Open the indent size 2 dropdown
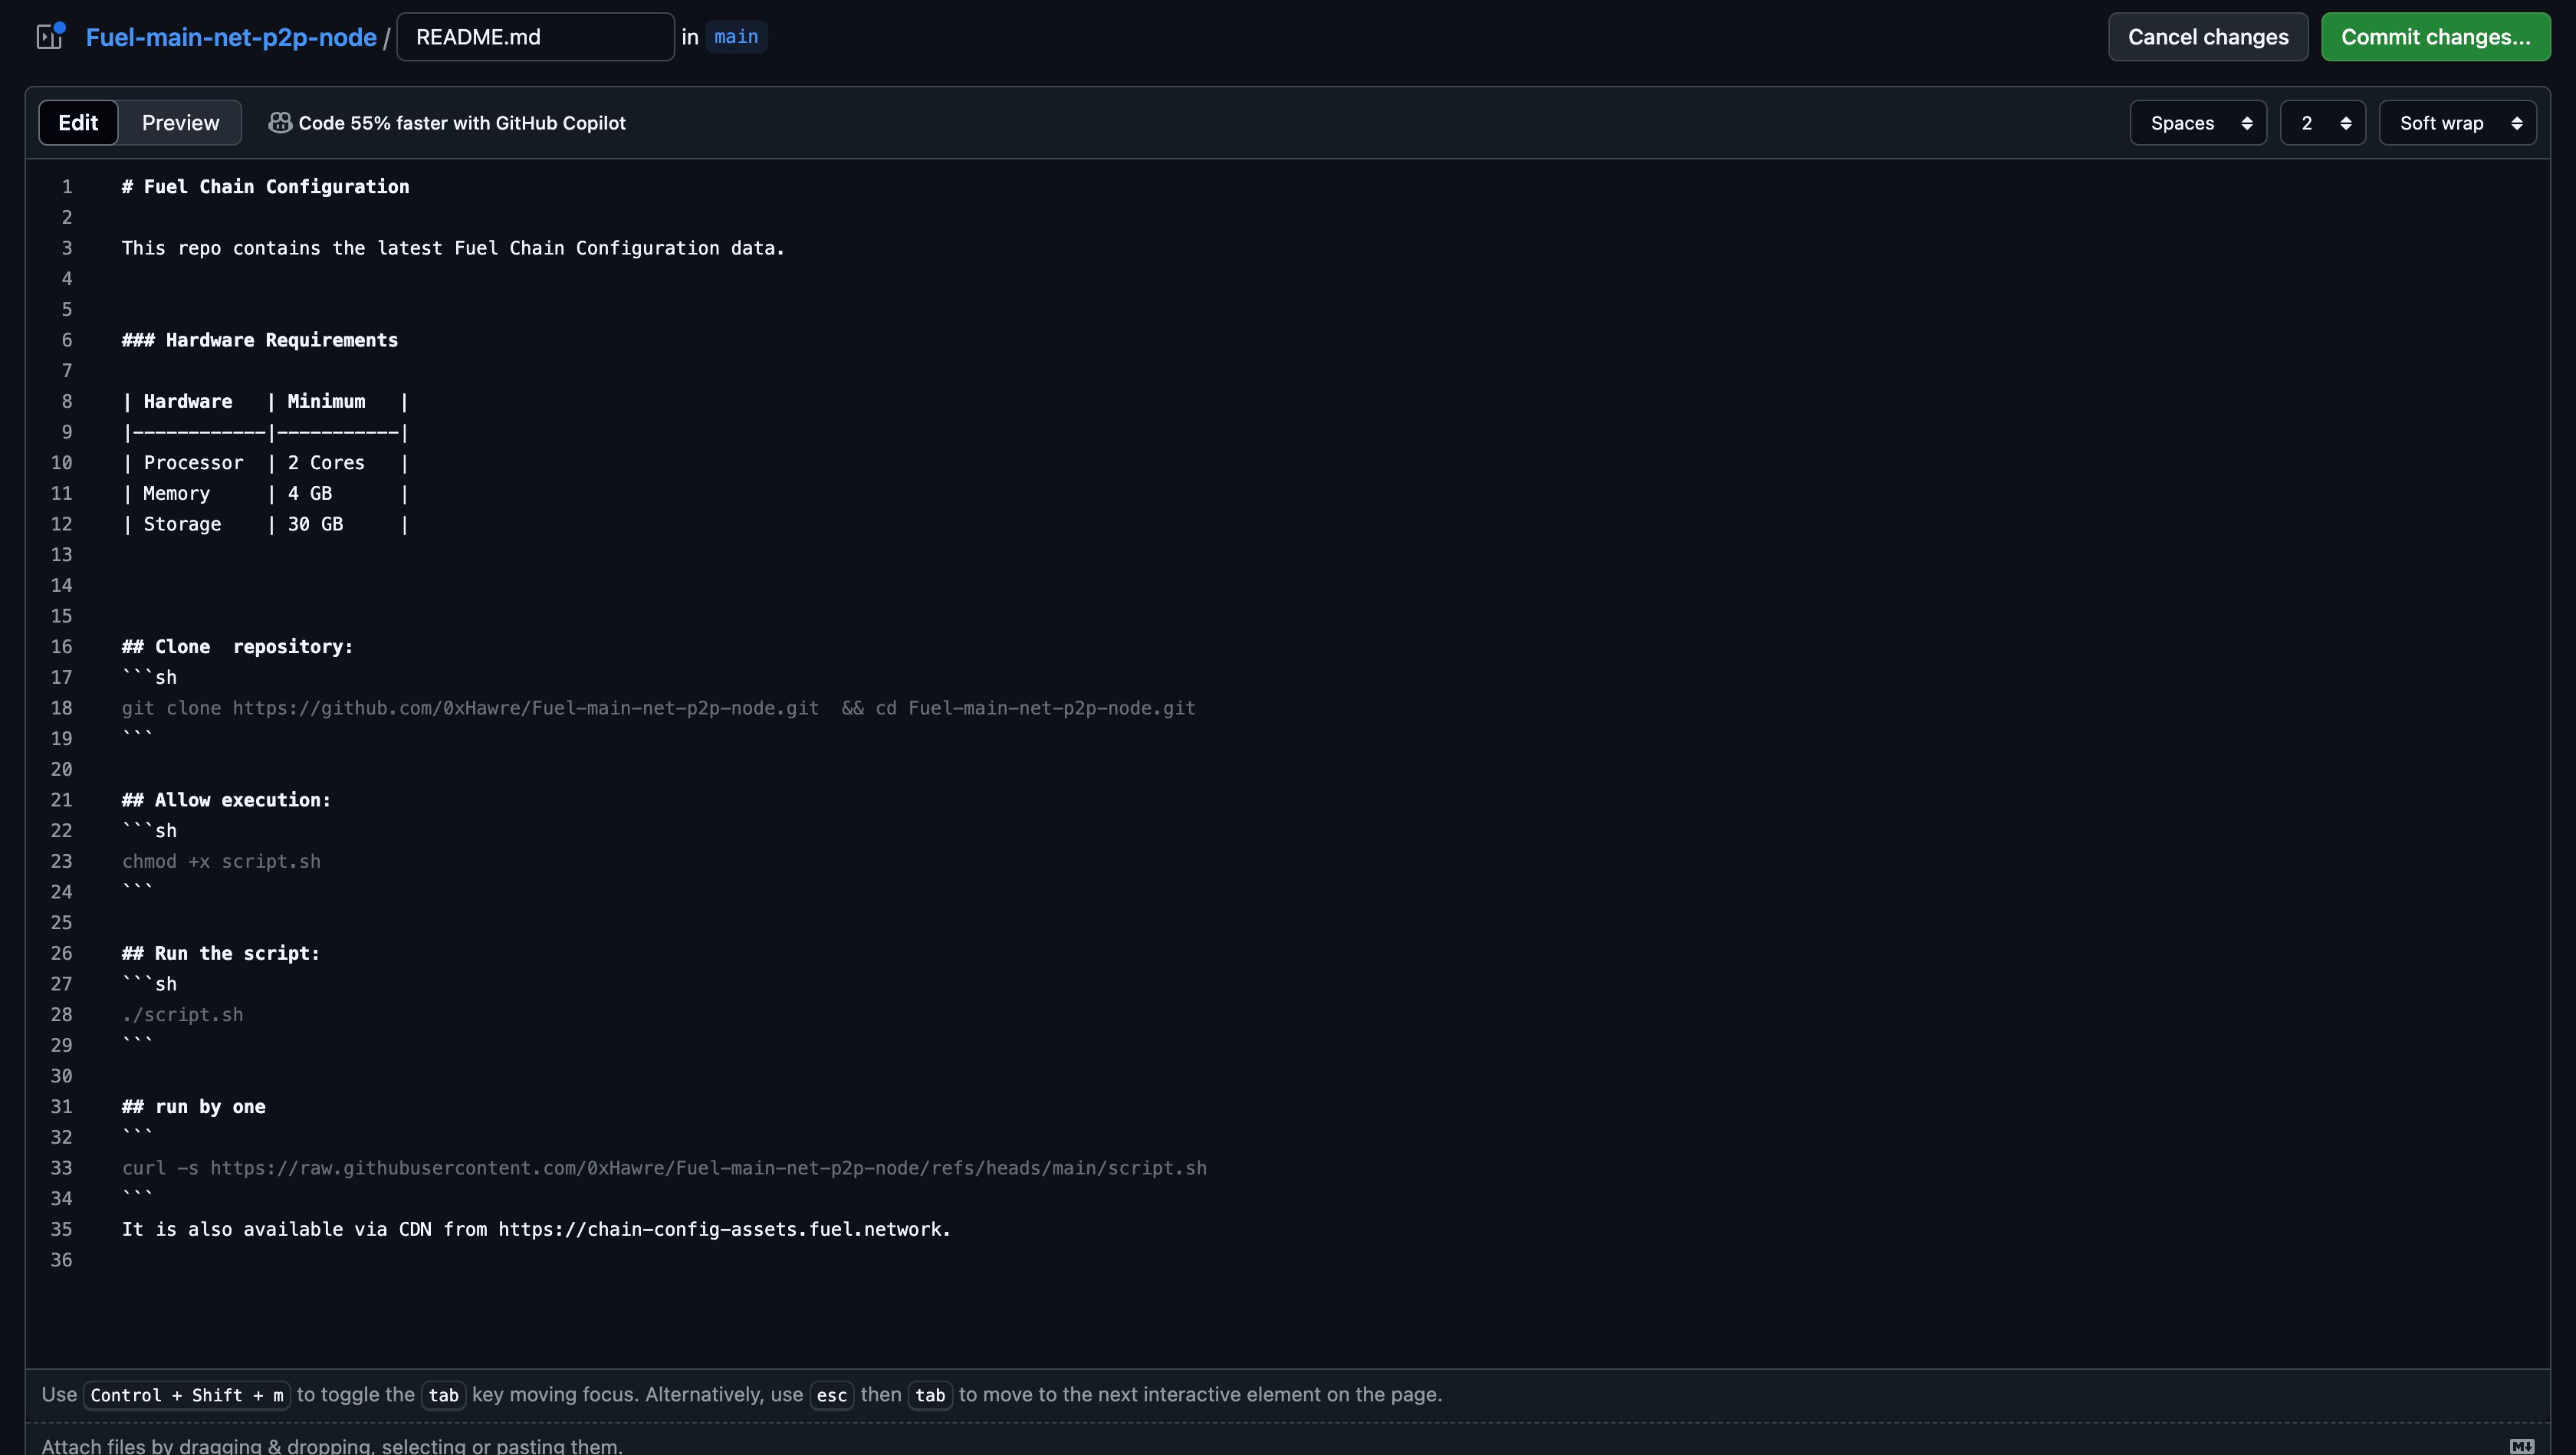This screenshot has width=2576, height=1455. coord(2322,123)
